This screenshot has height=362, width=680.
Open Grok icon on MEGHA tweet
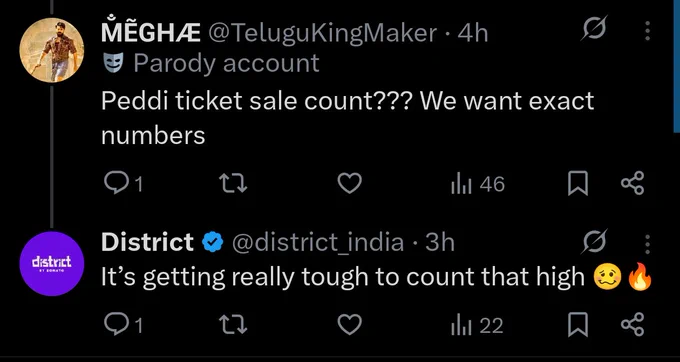(594, 29)
